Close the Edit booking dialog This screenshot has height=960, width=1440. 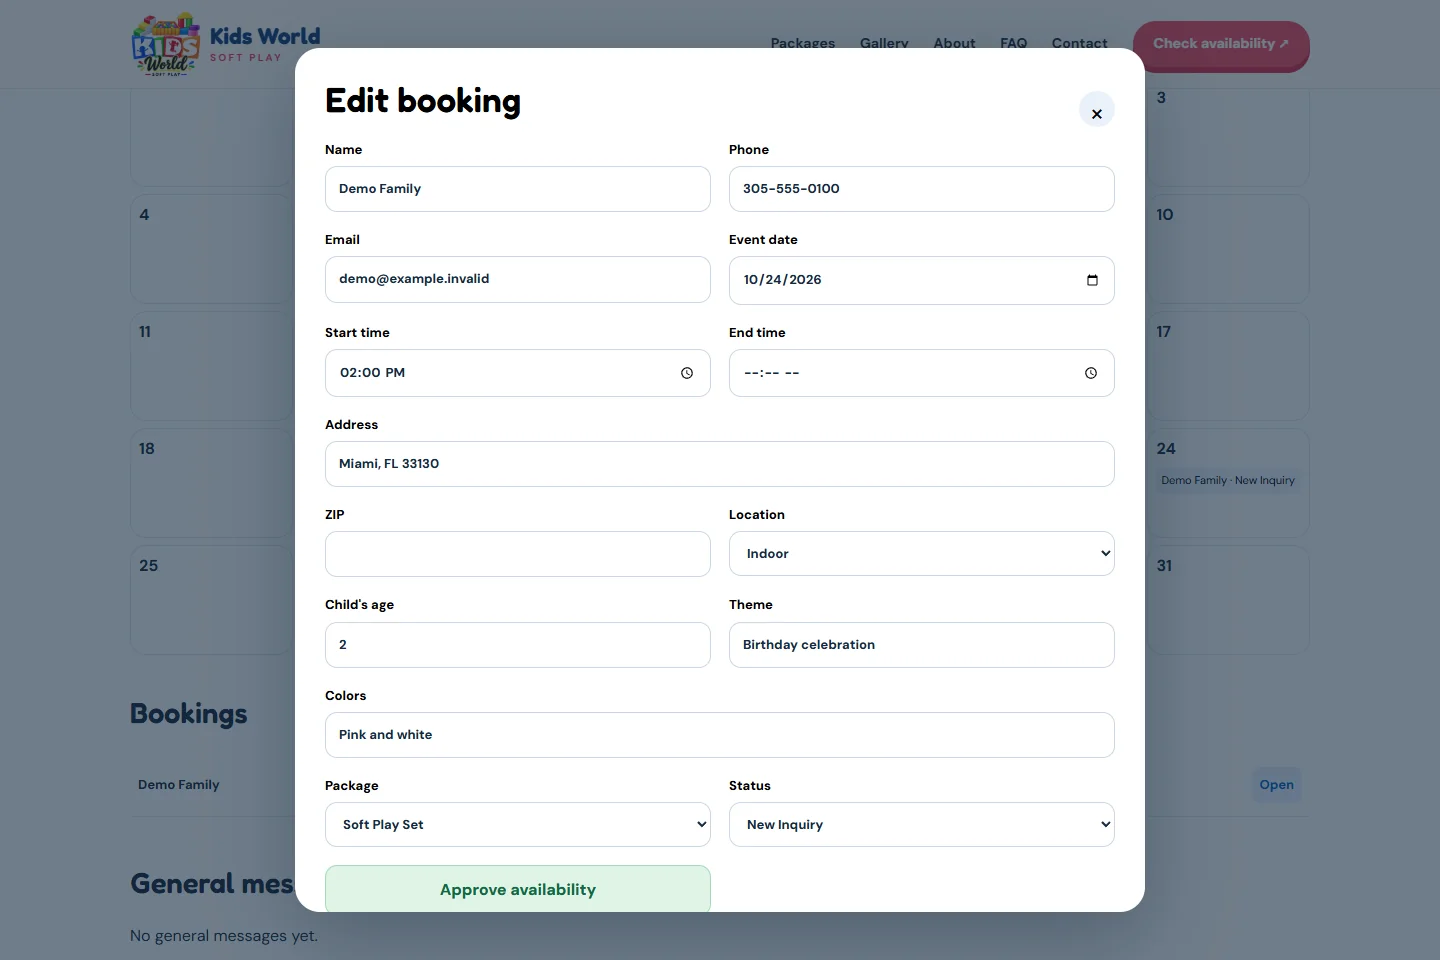click(1097, 110)
